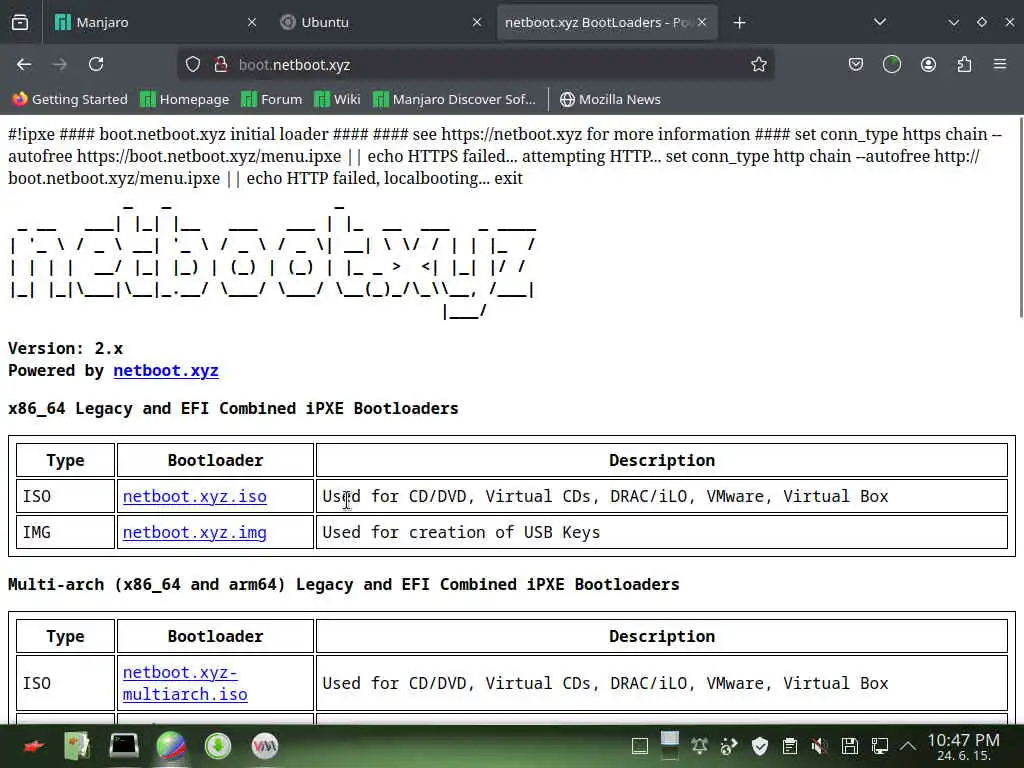Close the Ubuntu tab

(477, 23)
